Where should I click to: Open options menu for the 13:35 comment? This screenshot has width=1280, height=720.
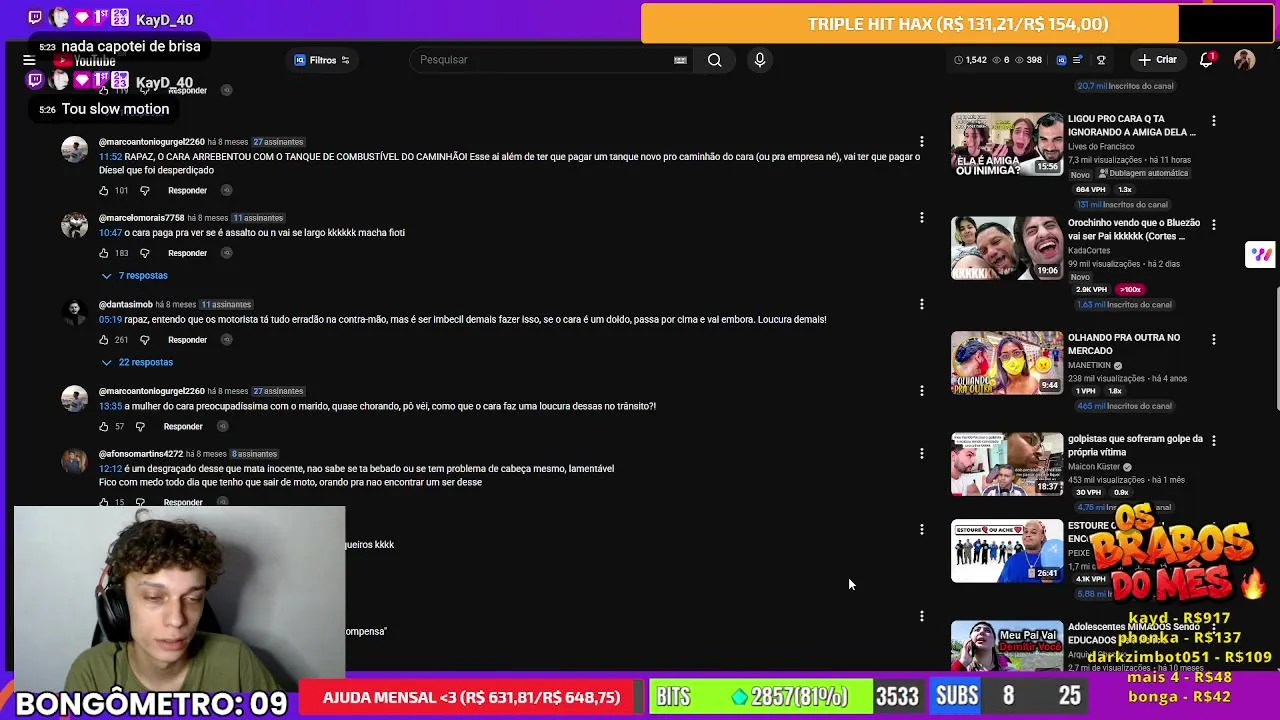coord(922,391)
